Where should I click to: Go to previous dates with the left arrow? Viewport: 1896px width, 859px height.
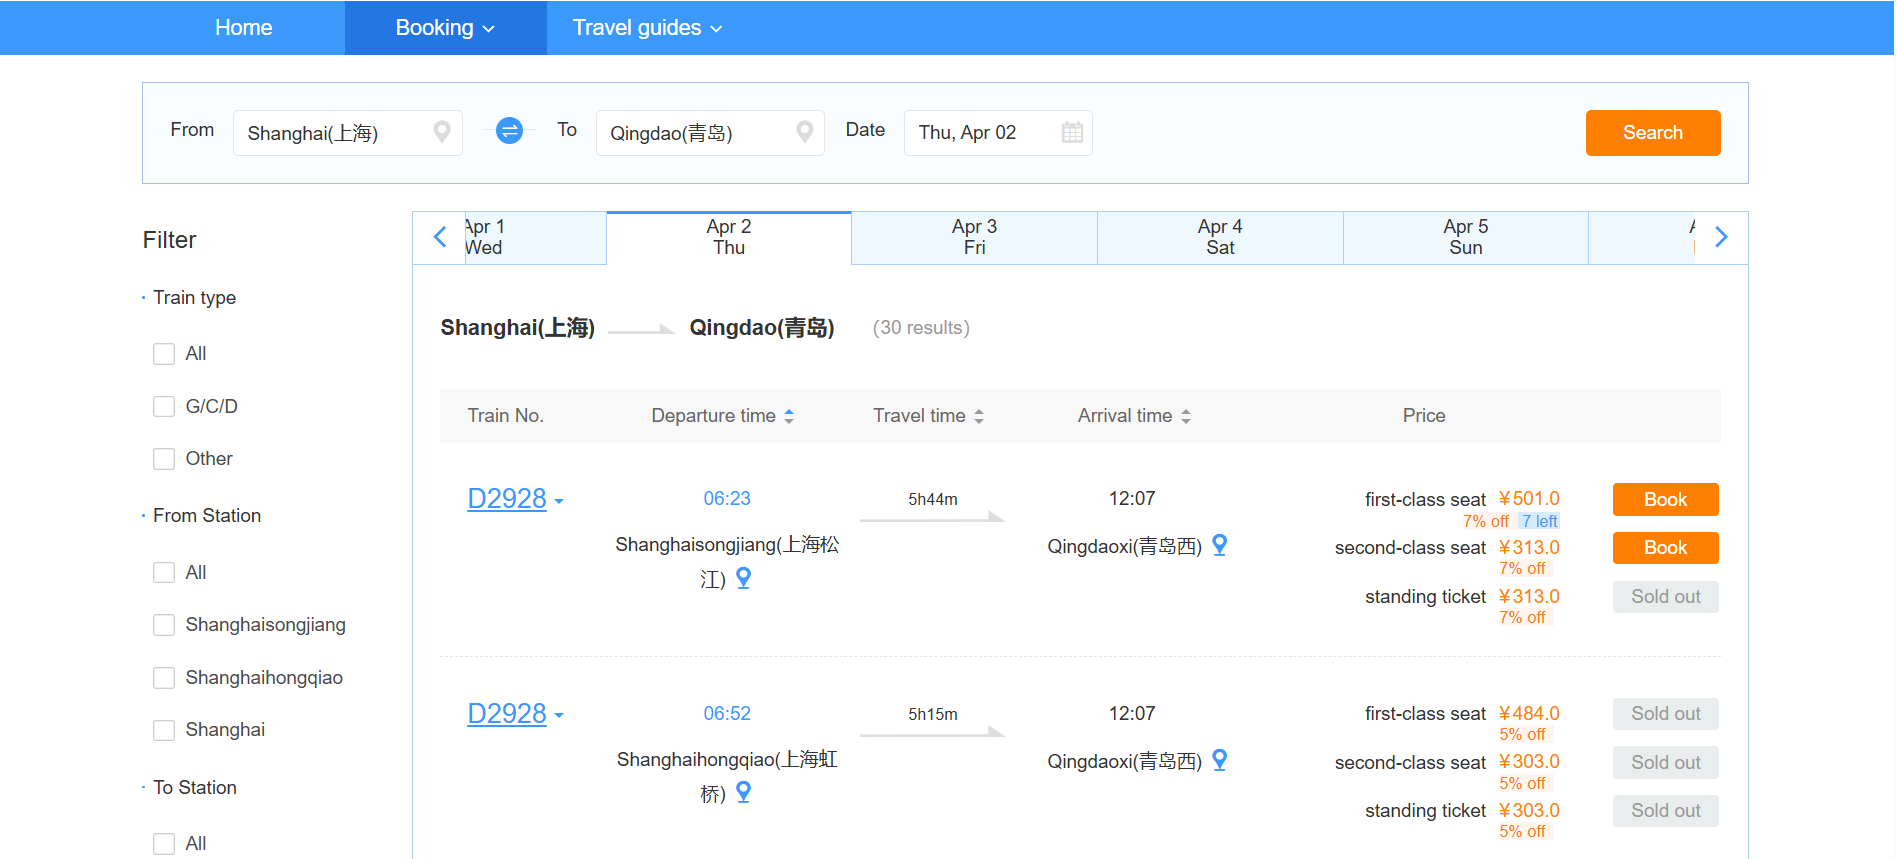tap(440, 237)
